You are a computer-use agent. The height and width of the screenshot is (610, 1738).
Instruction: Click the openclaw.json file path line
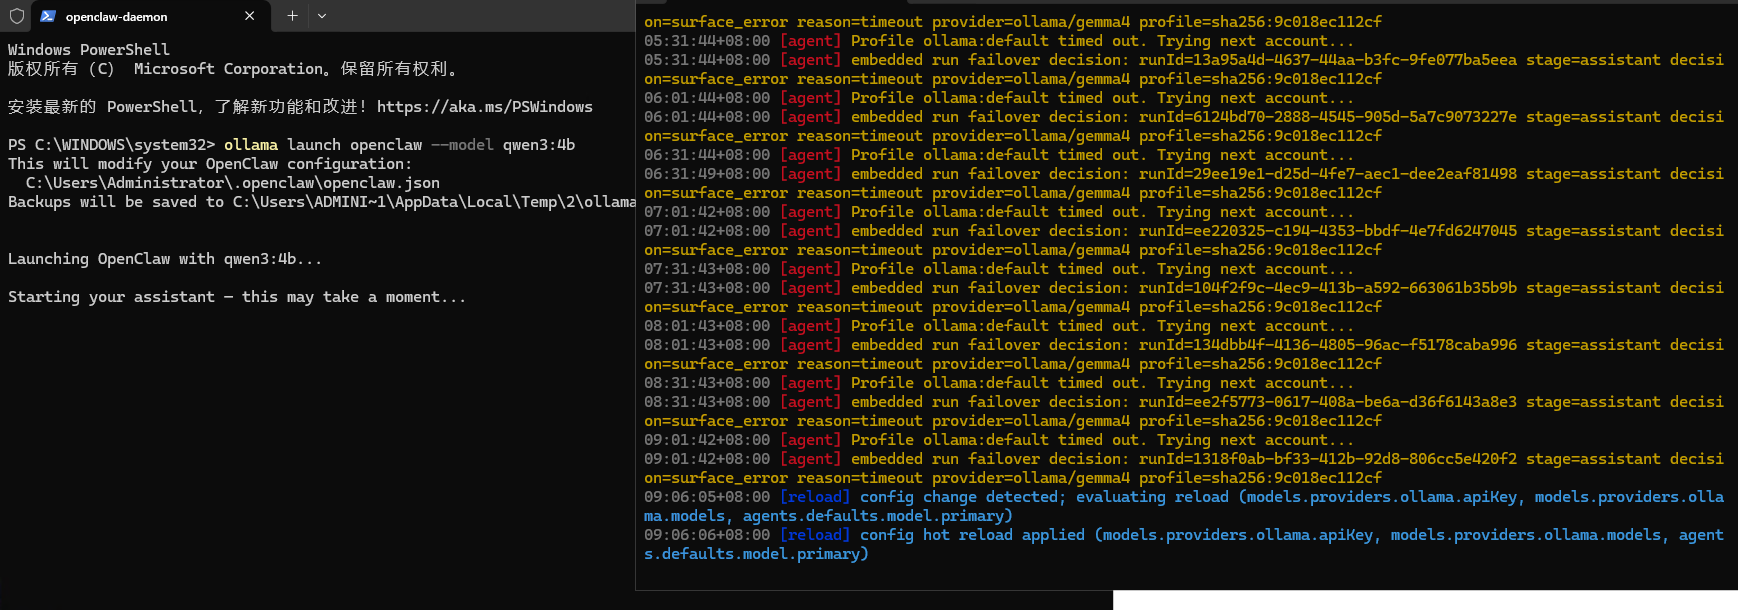233,183
